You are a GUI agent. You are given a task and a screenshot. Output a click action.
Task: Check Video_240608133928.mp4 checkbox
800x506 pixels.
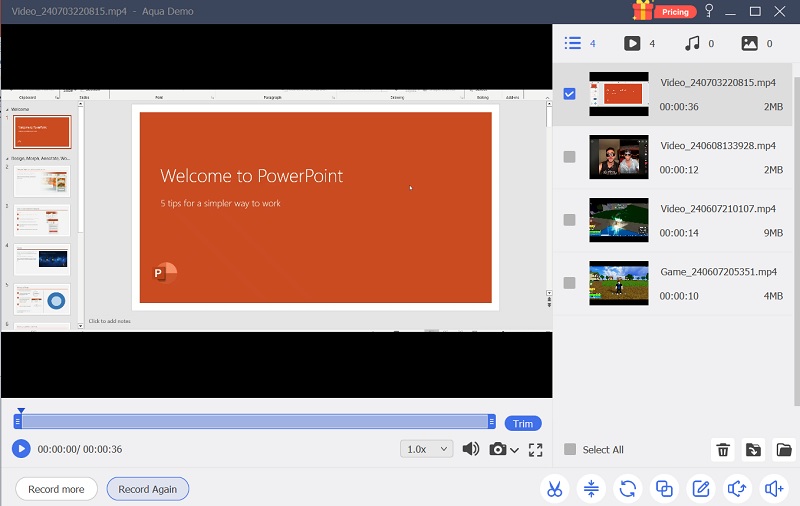pos(569,157)
